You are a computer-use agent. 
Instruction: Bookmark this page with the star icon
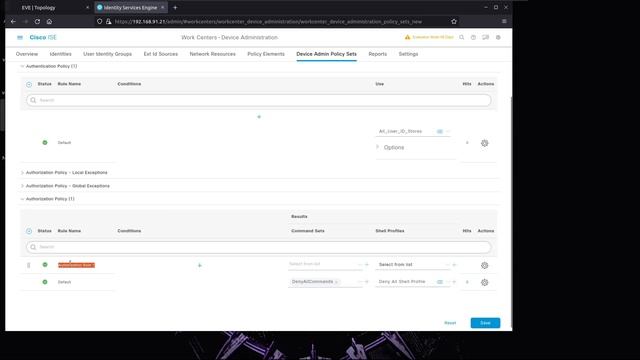[454, 21]
